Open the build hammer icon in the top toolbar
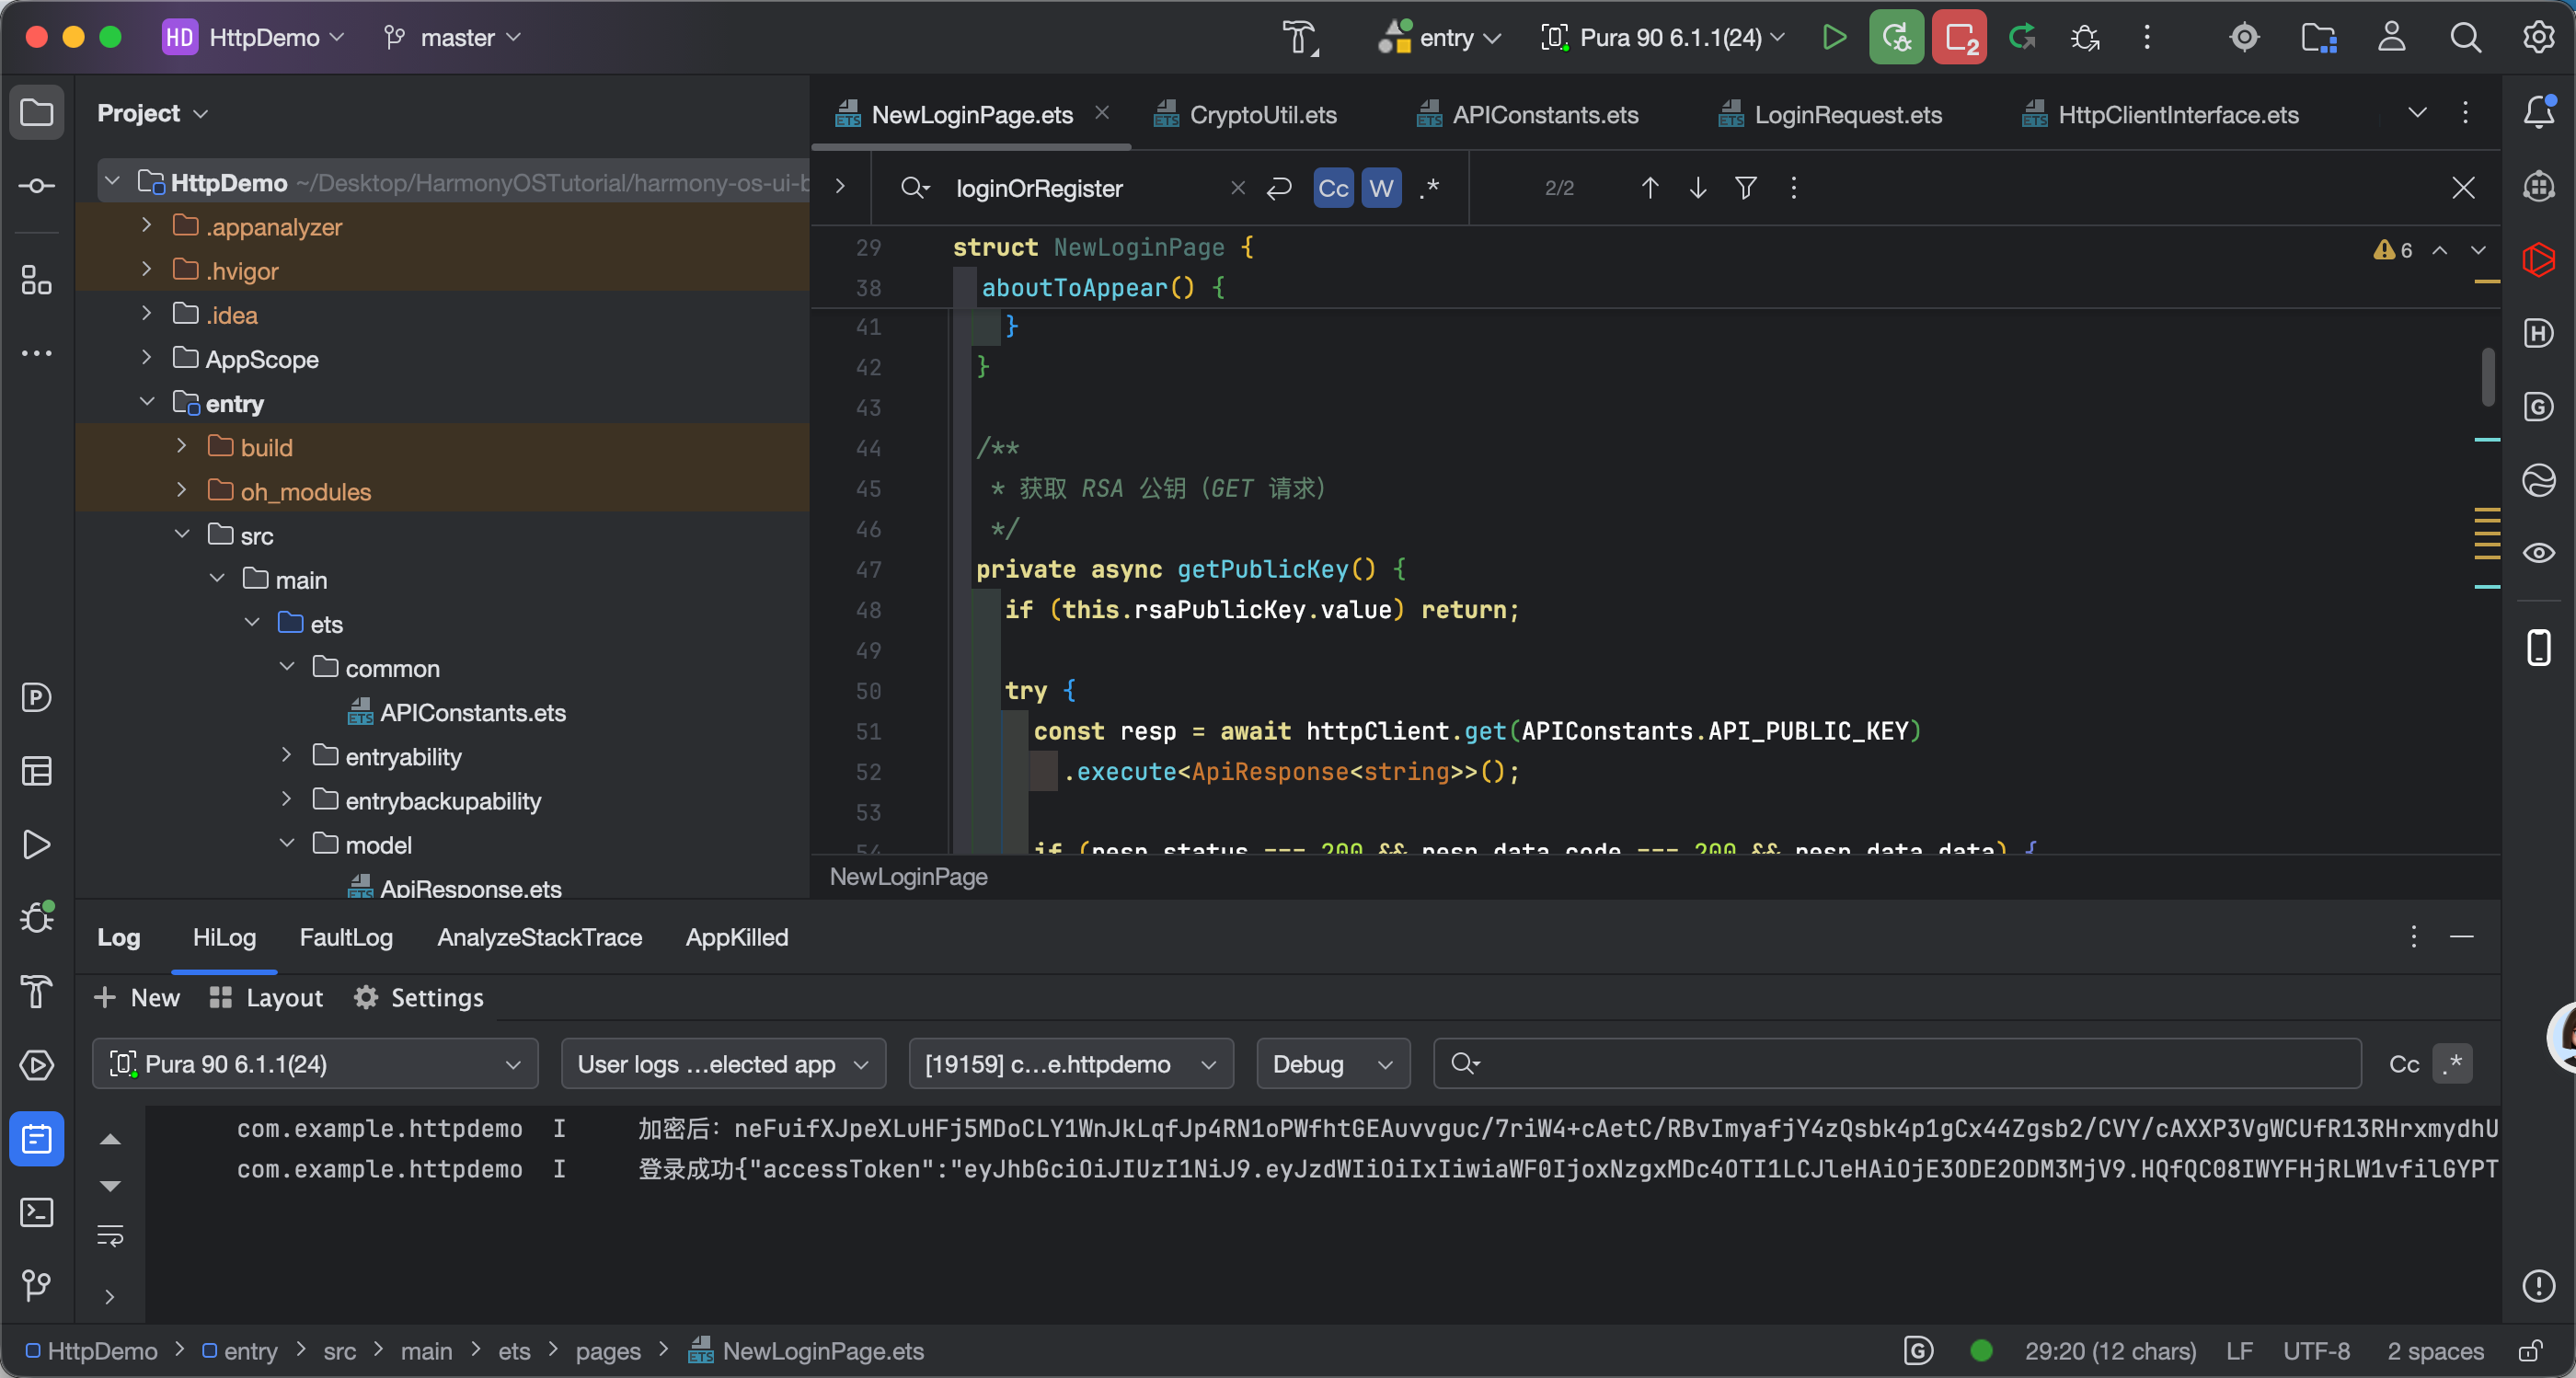The width and height of the screenshot is (2576, 1378). coord(1300,38)
